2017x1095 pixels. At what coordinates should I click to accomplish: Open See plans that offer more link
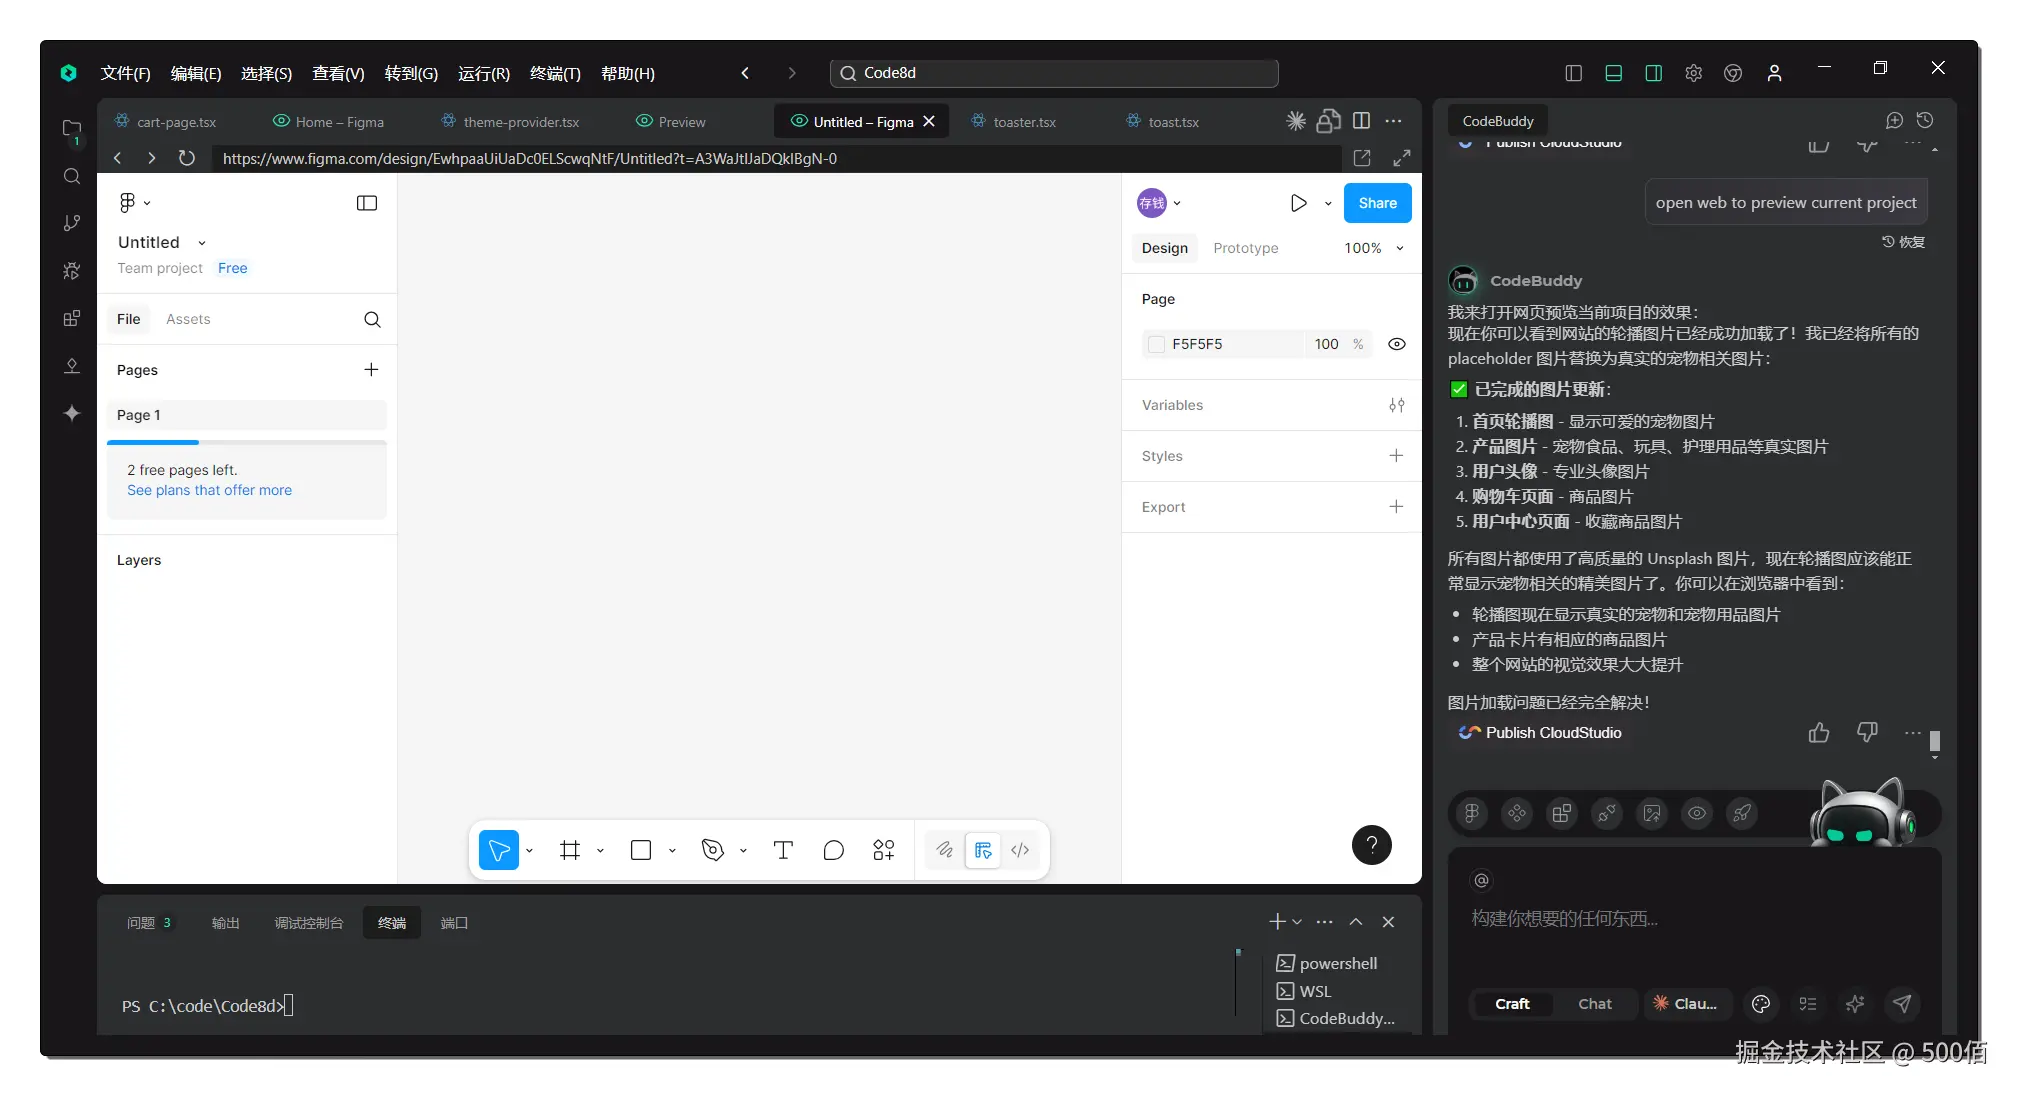pyautogui.click(x=209, y=490)
